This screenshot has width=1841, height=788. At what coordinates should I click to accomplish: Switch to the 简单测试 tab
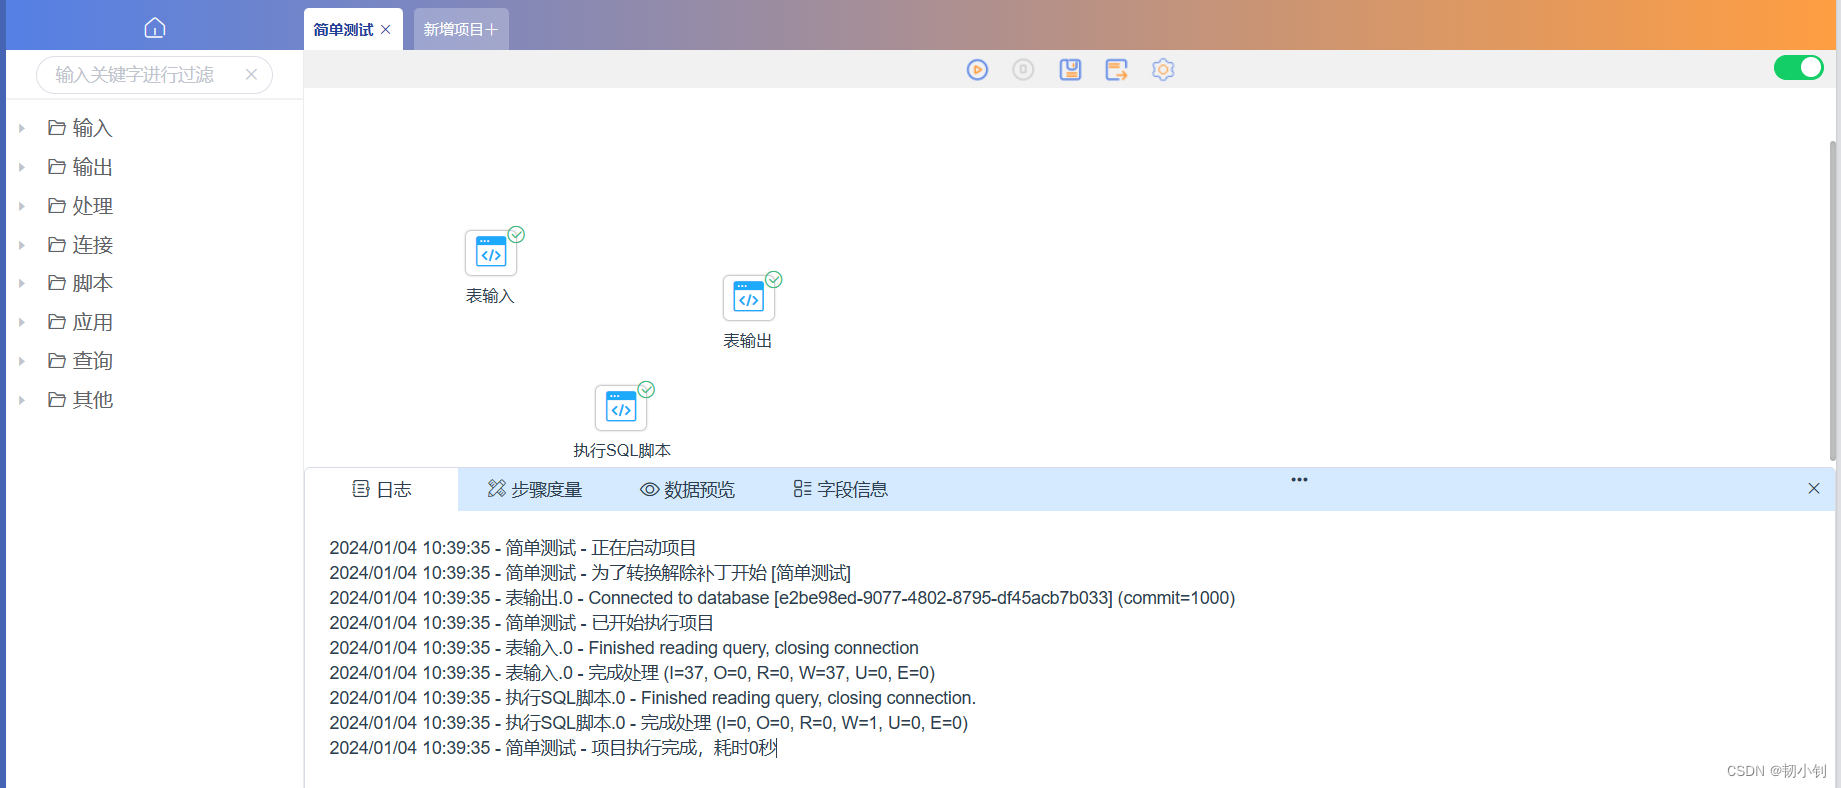click(x=343, y=30)
